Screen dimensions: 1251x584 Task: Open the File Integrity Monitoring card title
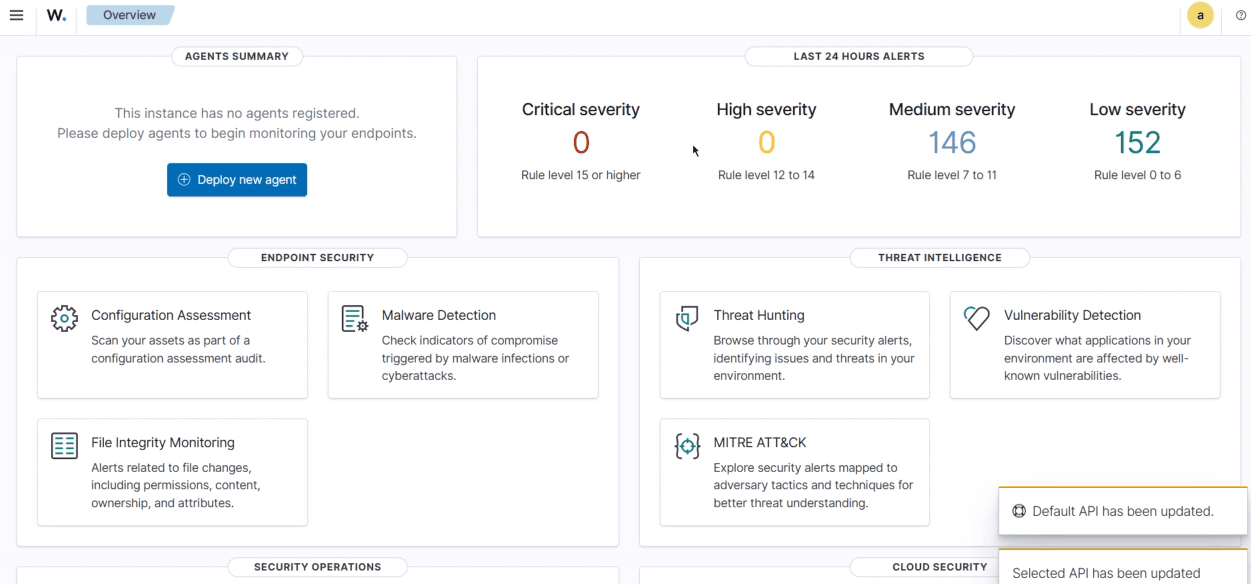point(163,442)
